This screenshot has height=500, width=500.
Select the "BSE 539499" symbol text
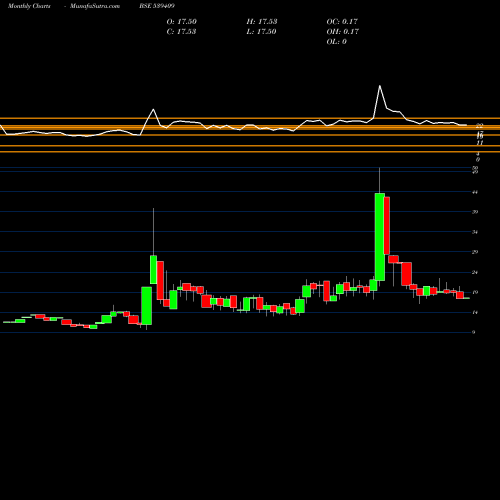(x=157, y=6)
